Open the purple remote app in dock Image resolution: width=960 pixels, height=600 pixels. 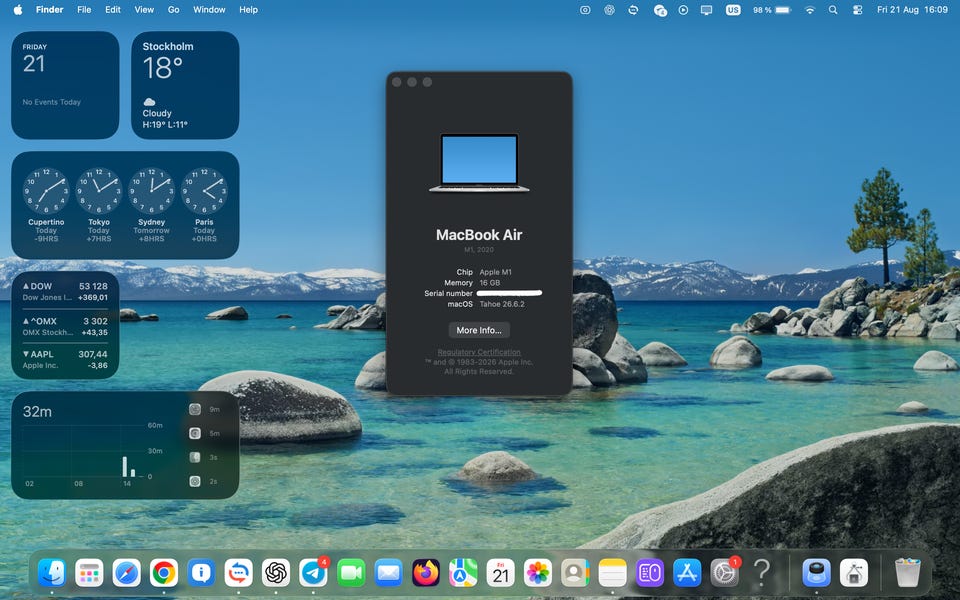[x=650, y=573]
